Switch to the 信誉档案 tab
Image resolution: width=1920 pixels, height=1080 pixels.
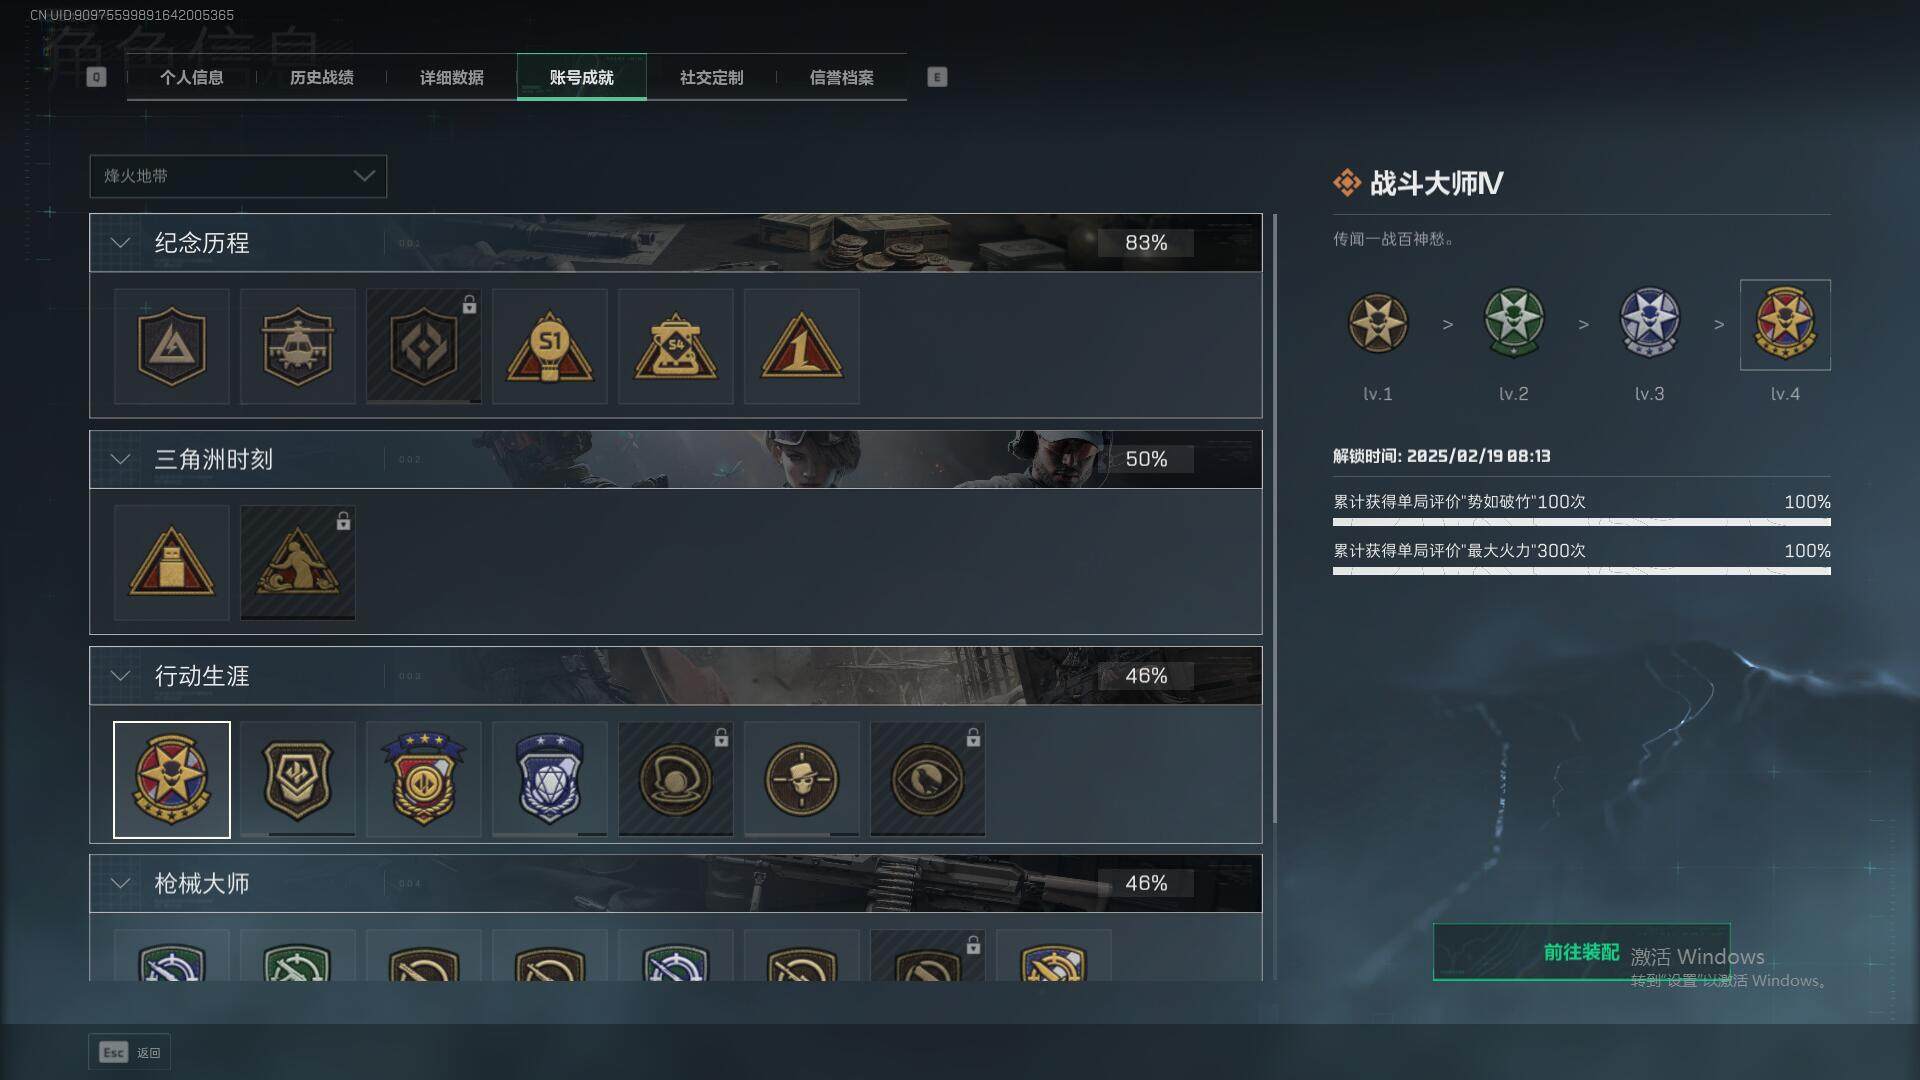coord(841,77)
